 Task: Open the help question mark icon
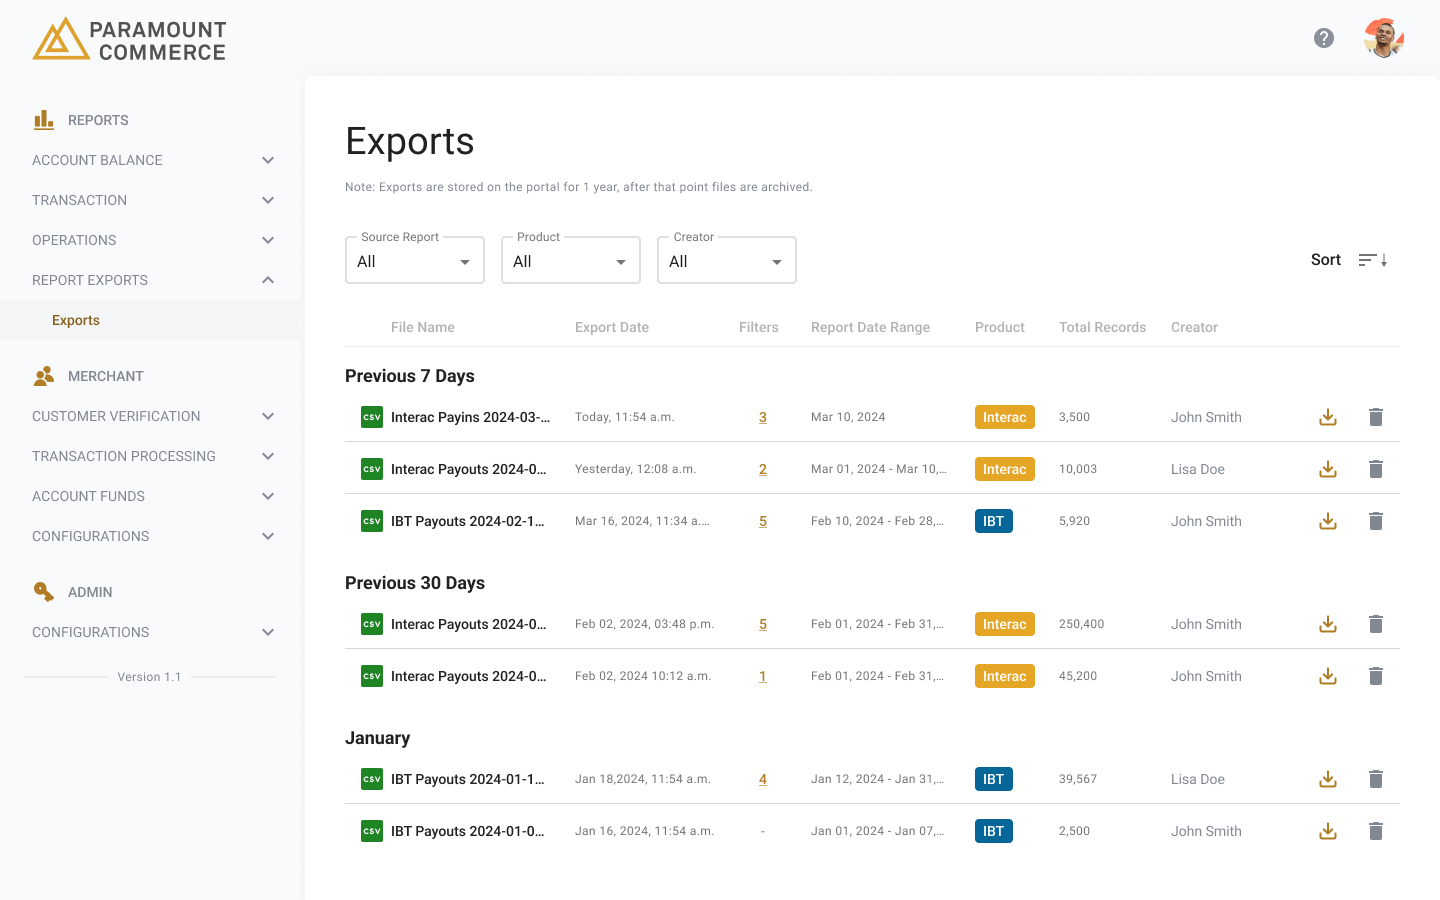click(x=1324, y=37)
